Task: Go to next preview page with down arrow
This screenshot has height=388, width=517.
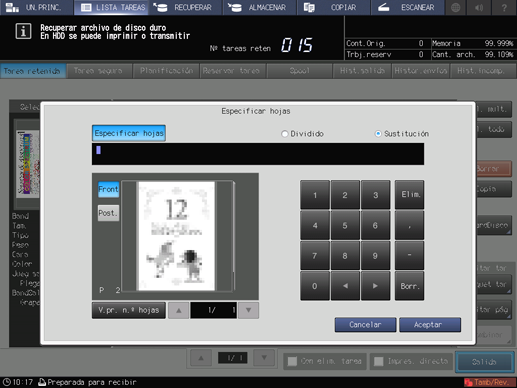Action: coord(248,310)
